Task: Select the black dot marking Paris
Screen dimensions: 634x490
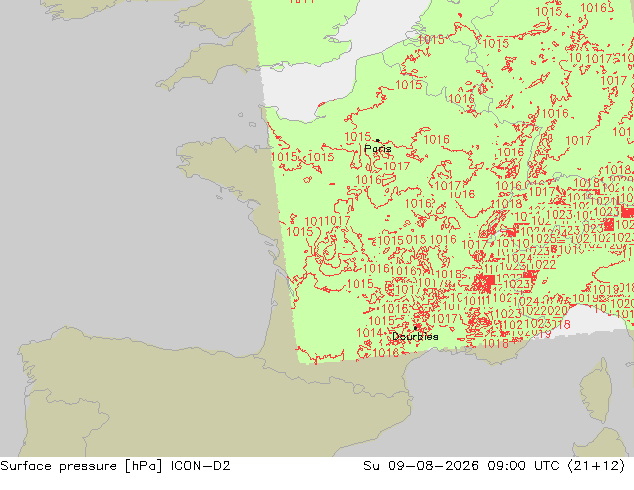Action: point(378,141)
